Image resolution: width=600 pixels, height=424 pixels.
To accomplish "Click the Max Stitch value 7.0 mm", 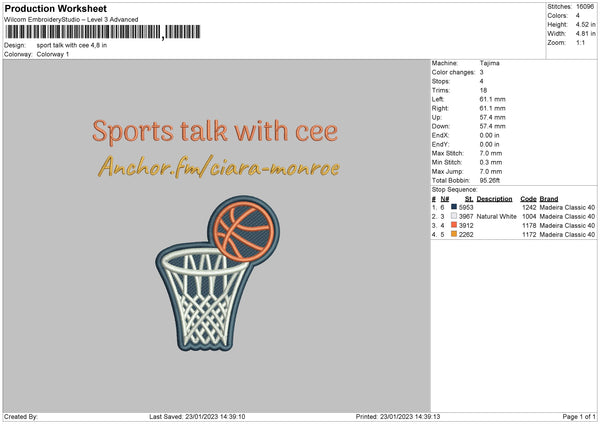I will (491, 153).
